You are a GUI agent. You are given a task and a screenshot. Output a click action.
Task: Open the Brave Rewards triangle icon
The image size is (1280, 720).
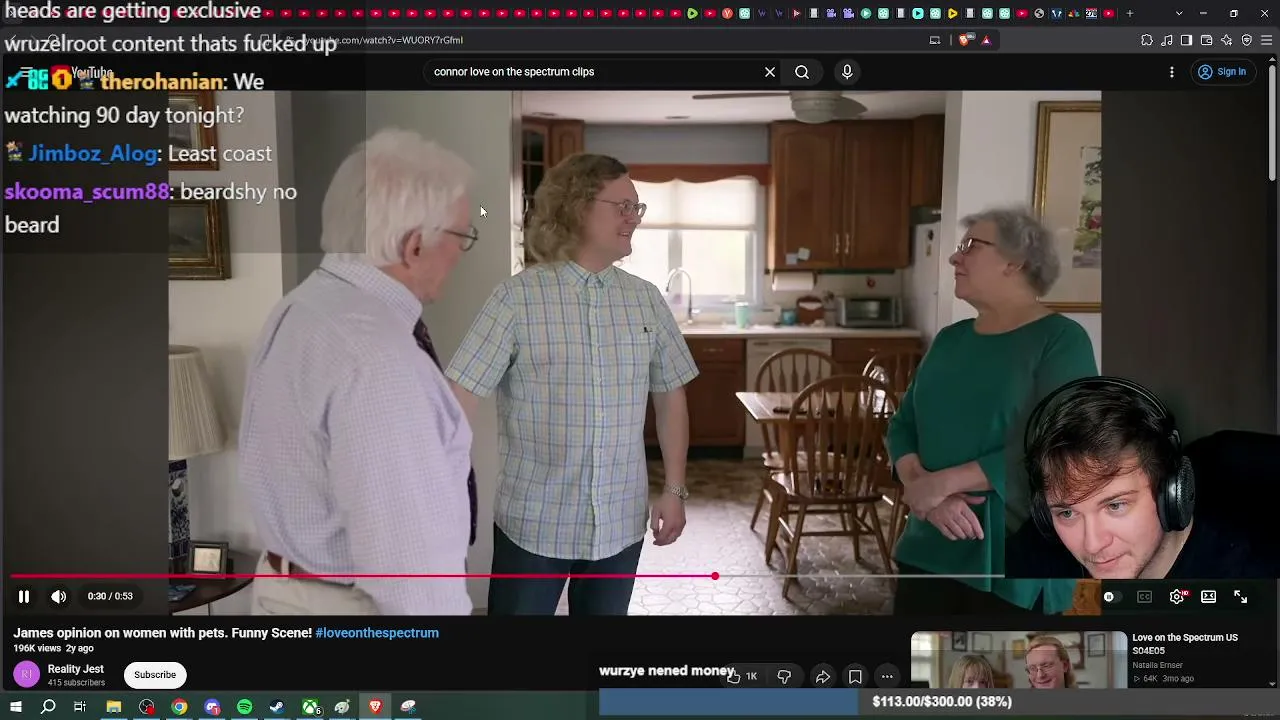pyautogui.click(x=986, y=40)
